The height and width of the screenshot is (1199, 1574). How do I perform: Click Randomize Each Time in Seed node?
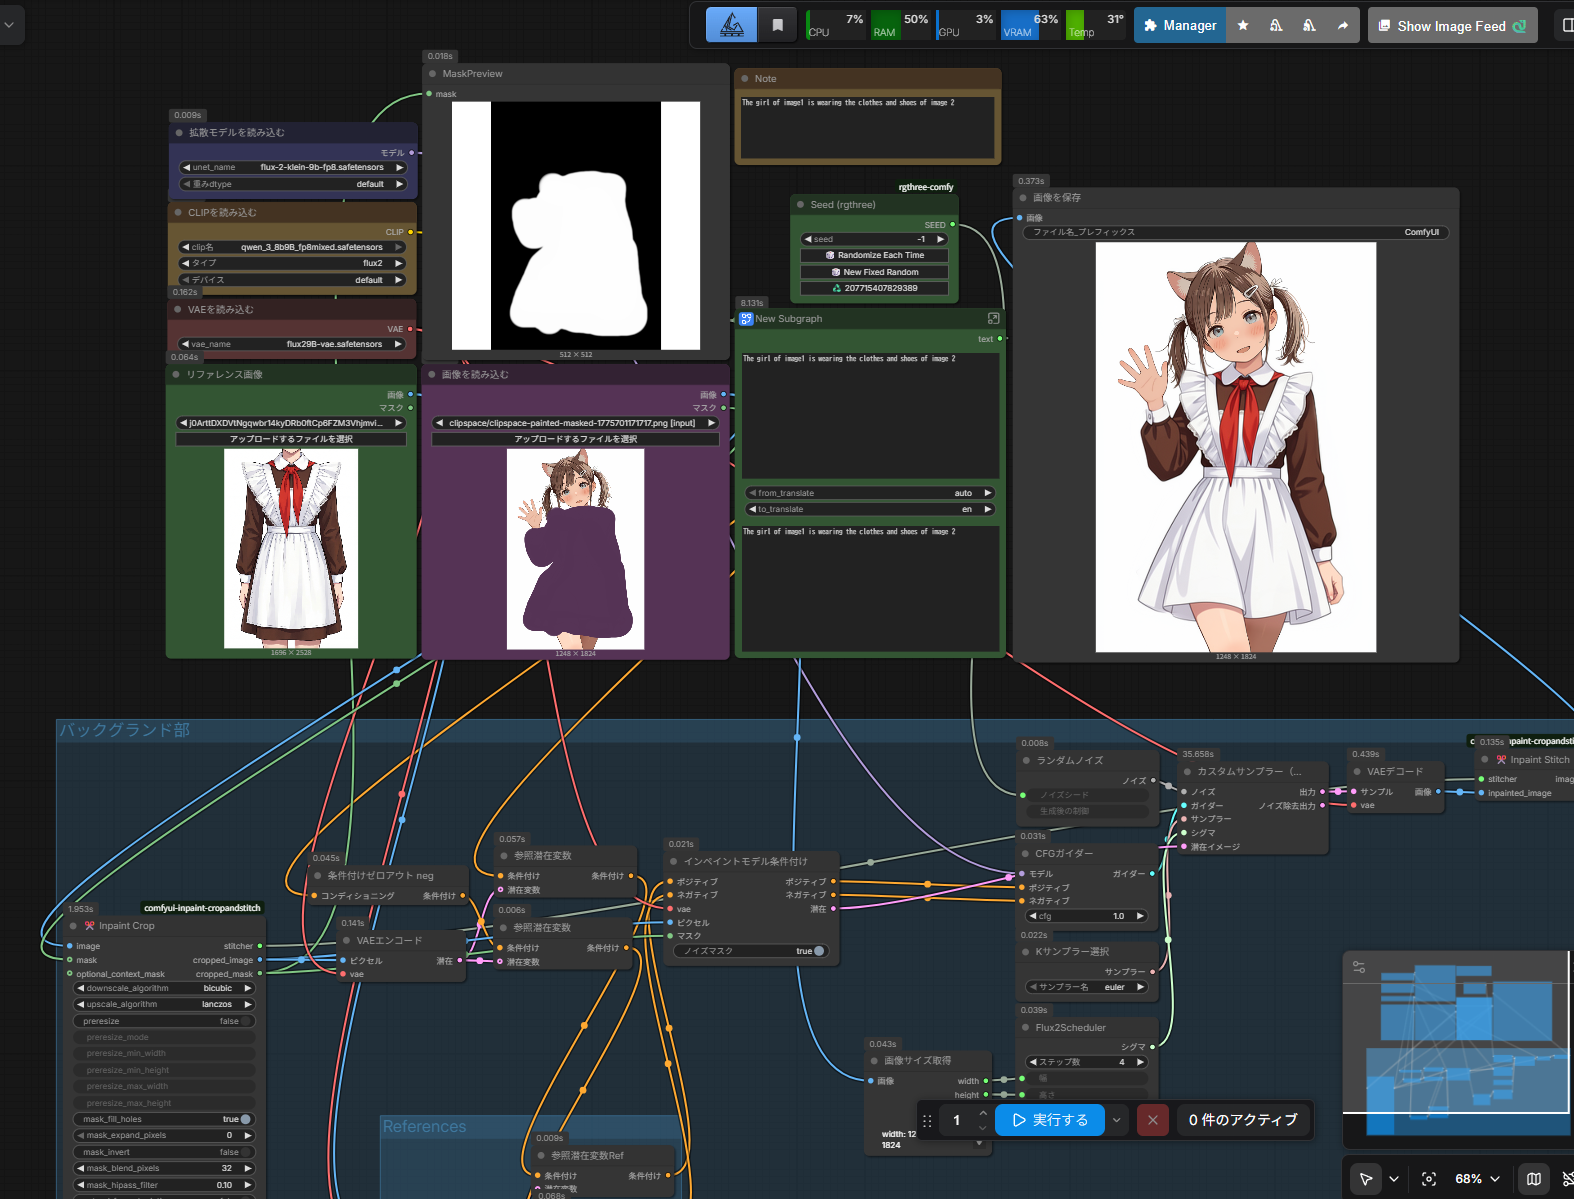[875, 255]
